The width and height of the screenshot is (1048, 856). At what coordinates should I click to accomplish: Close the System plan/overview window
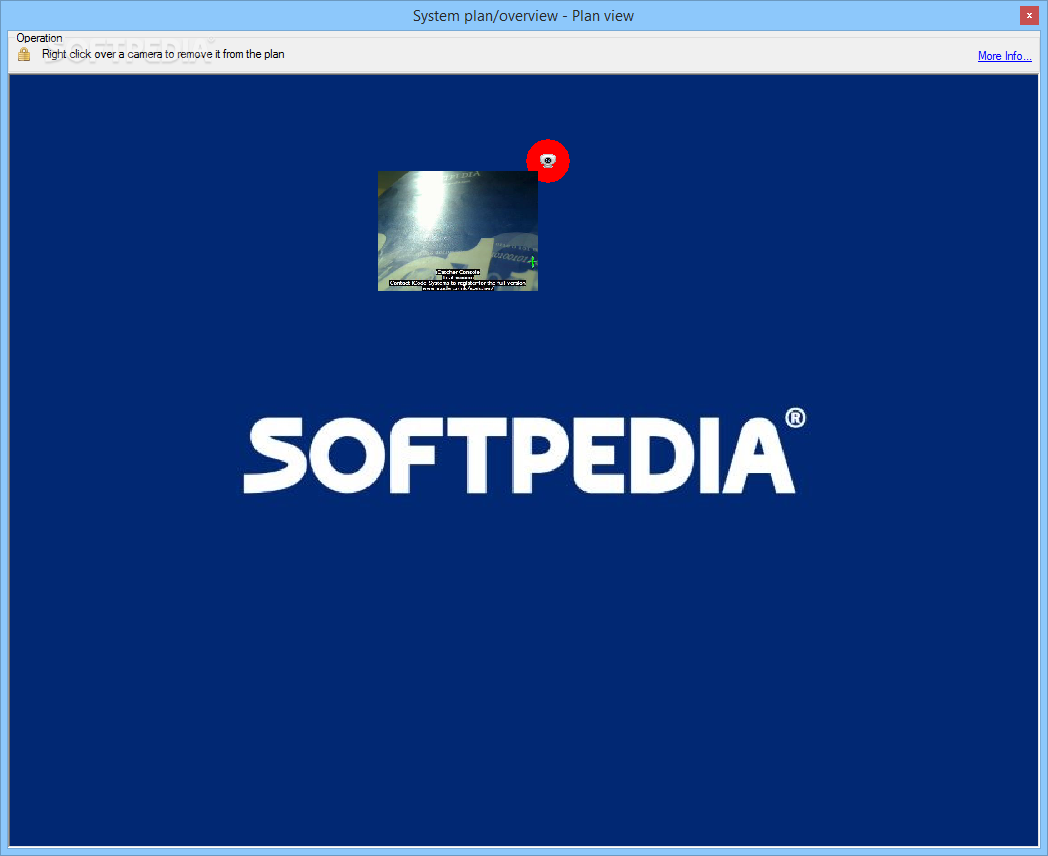tap(1029, 15)
